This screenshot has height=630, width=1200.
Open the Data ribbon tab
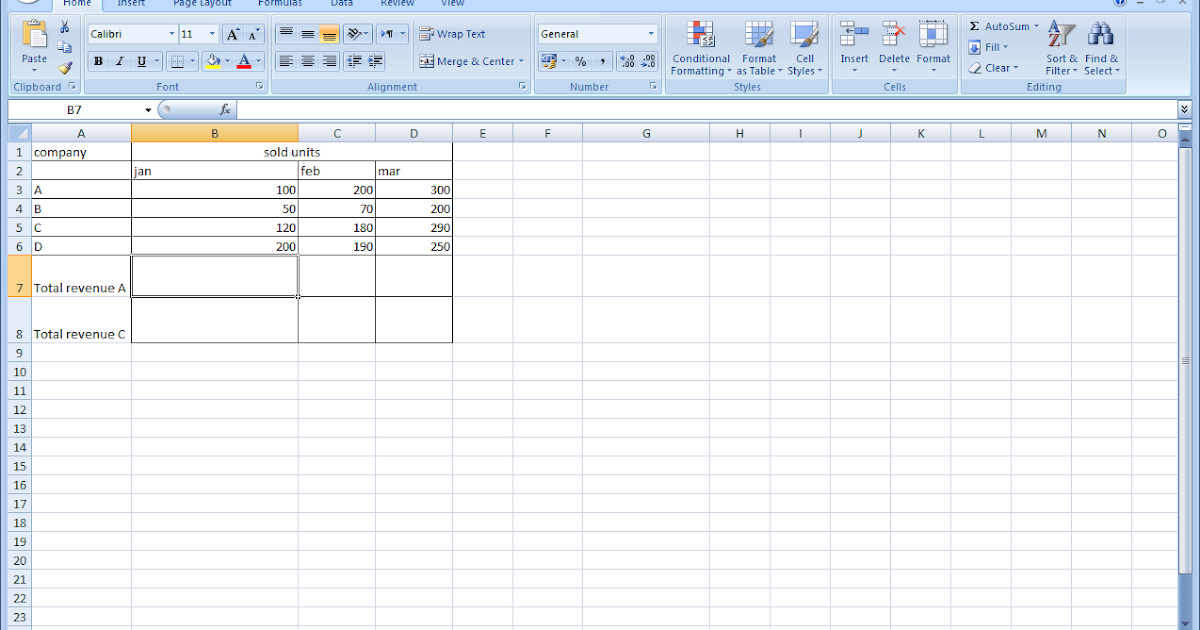(x=341, y=4)
